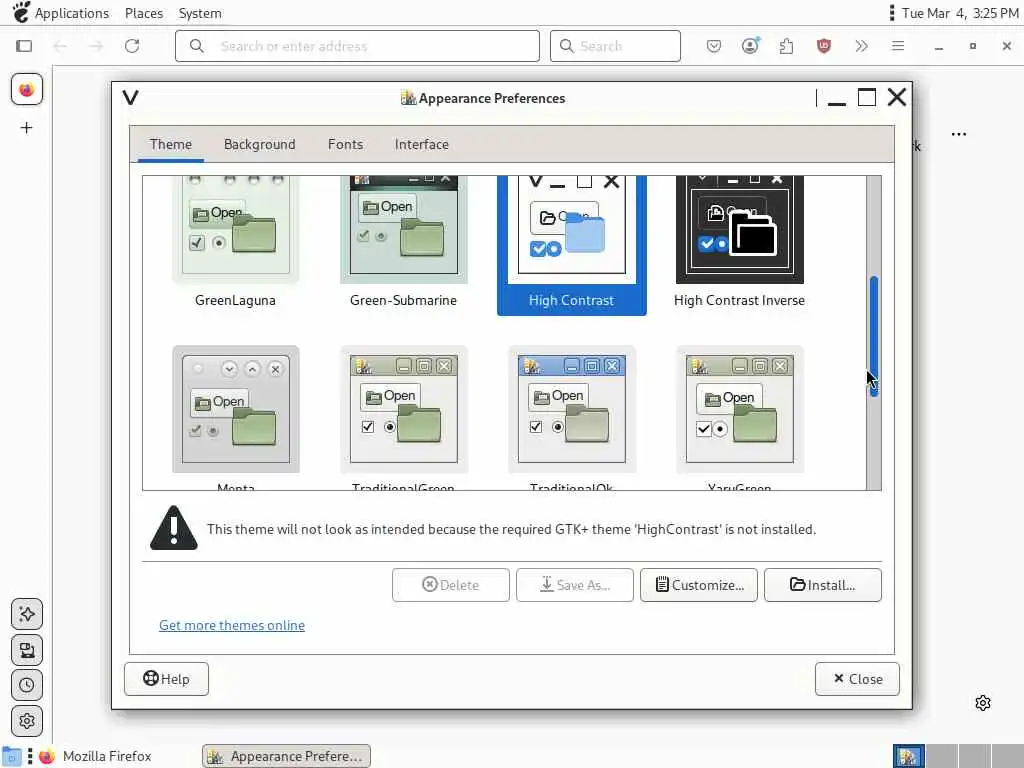Follow Get more themes online link

point(232,625)
